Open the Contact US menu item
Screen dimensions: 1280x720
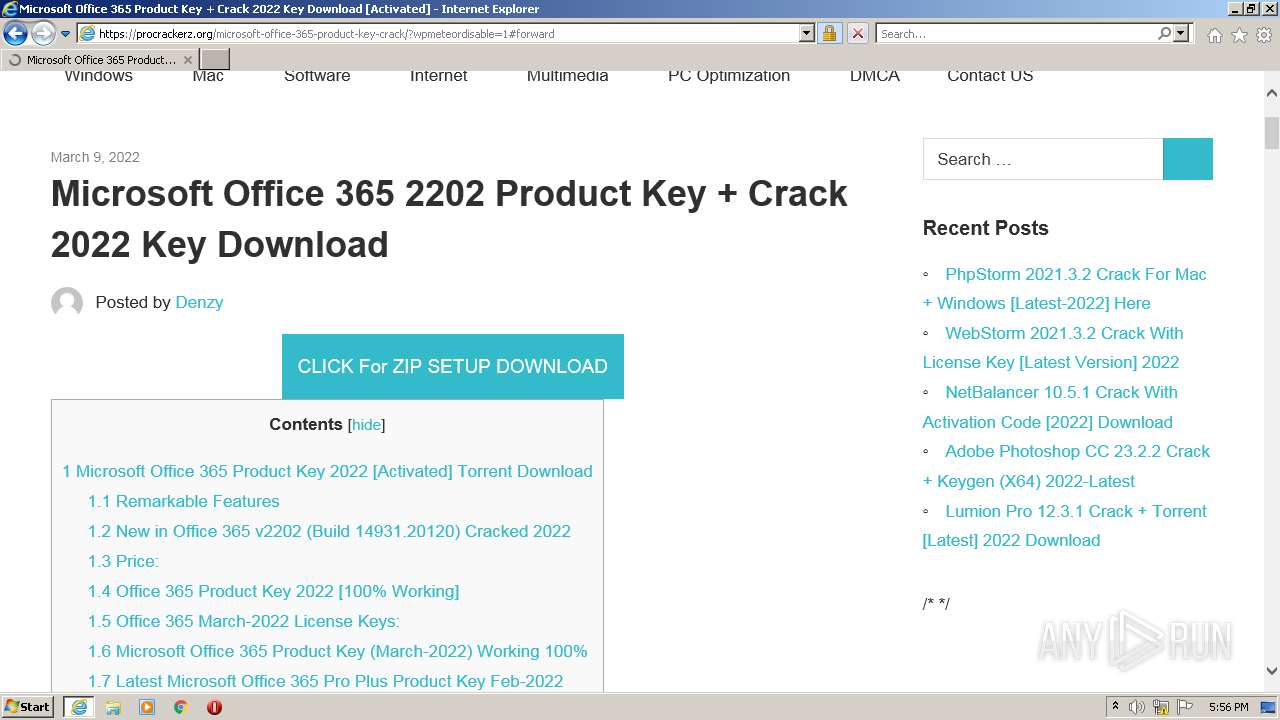(990, 76)
